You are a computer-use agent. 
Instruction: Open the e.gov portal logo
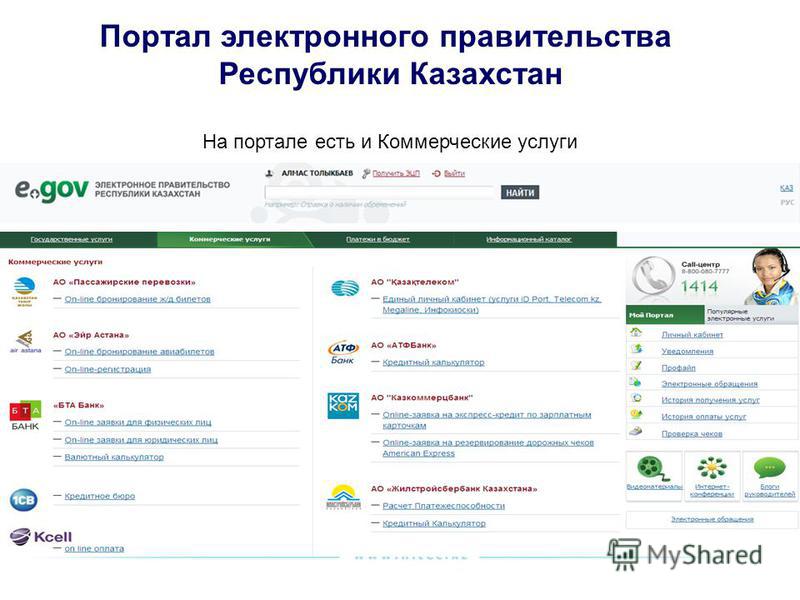52,190
